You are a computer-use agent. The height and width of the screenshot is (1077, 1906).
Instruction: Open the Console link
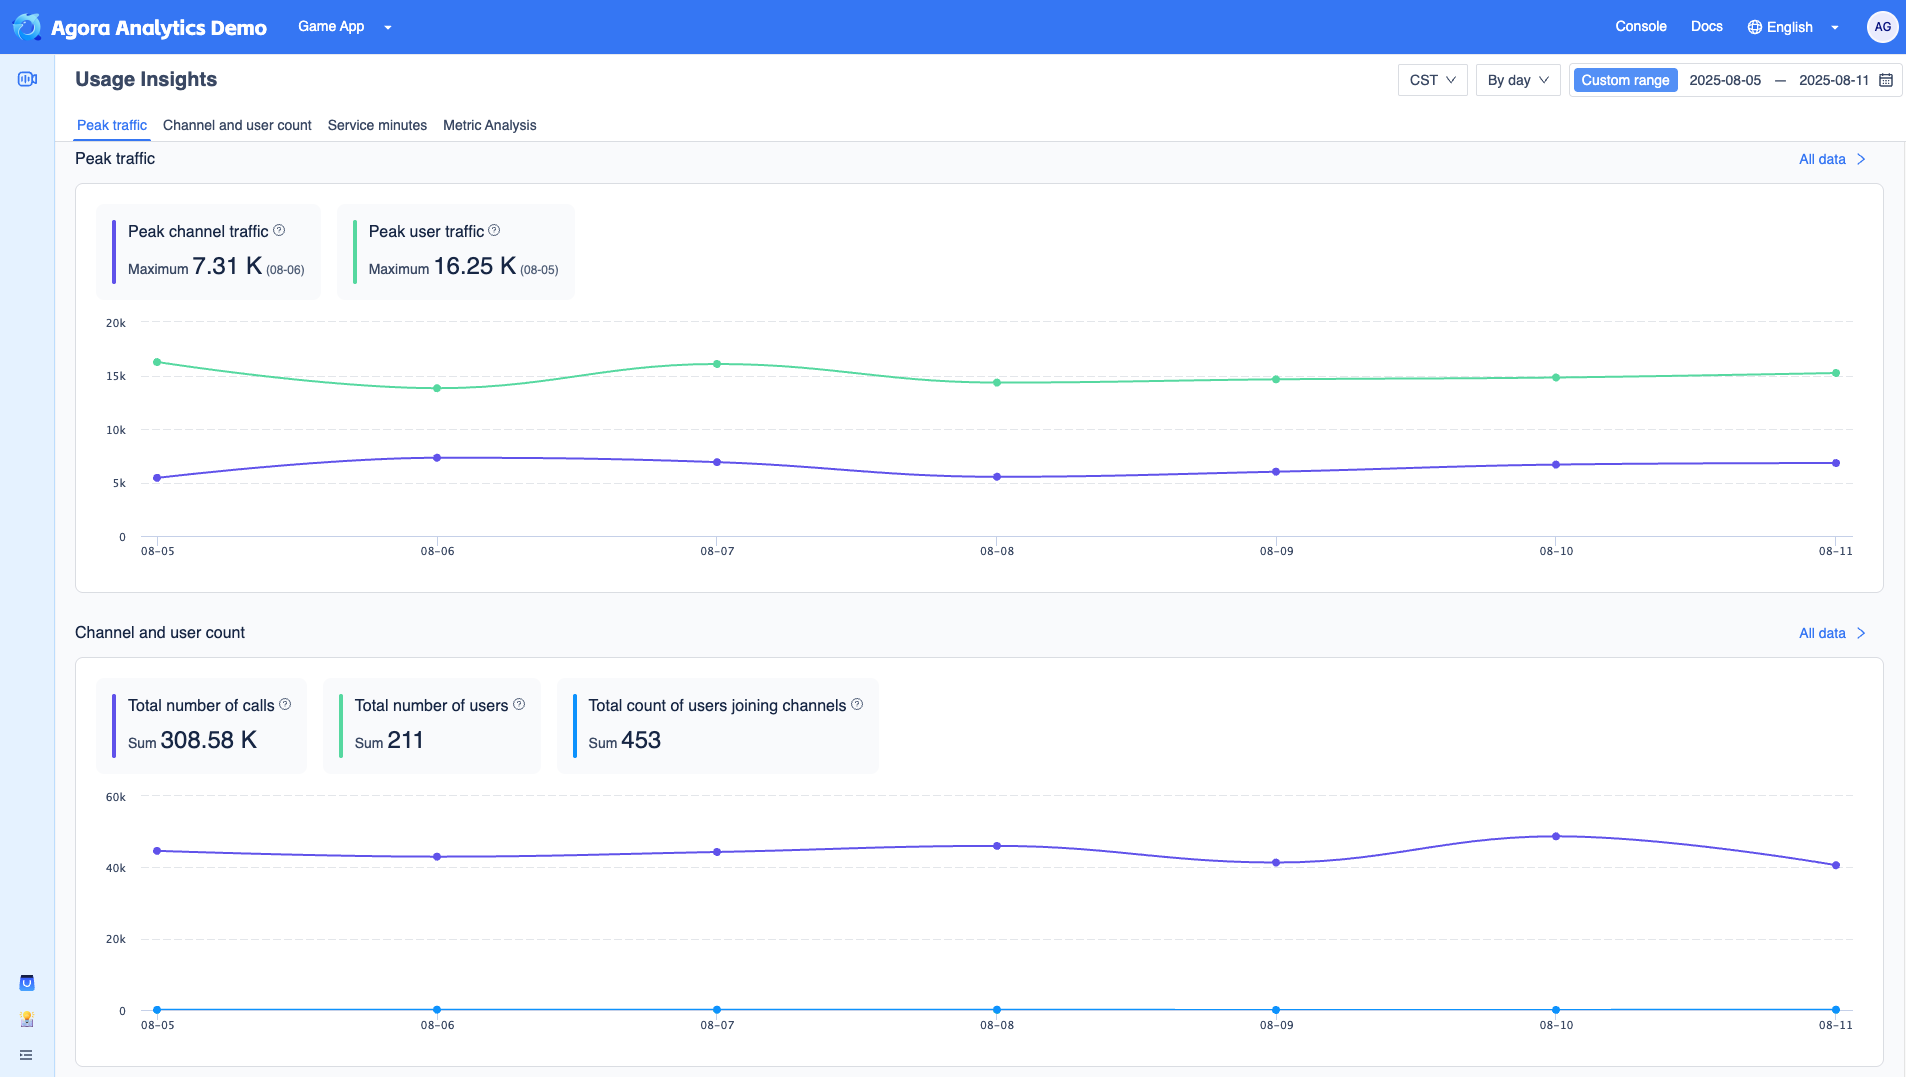coord(1640,27)
